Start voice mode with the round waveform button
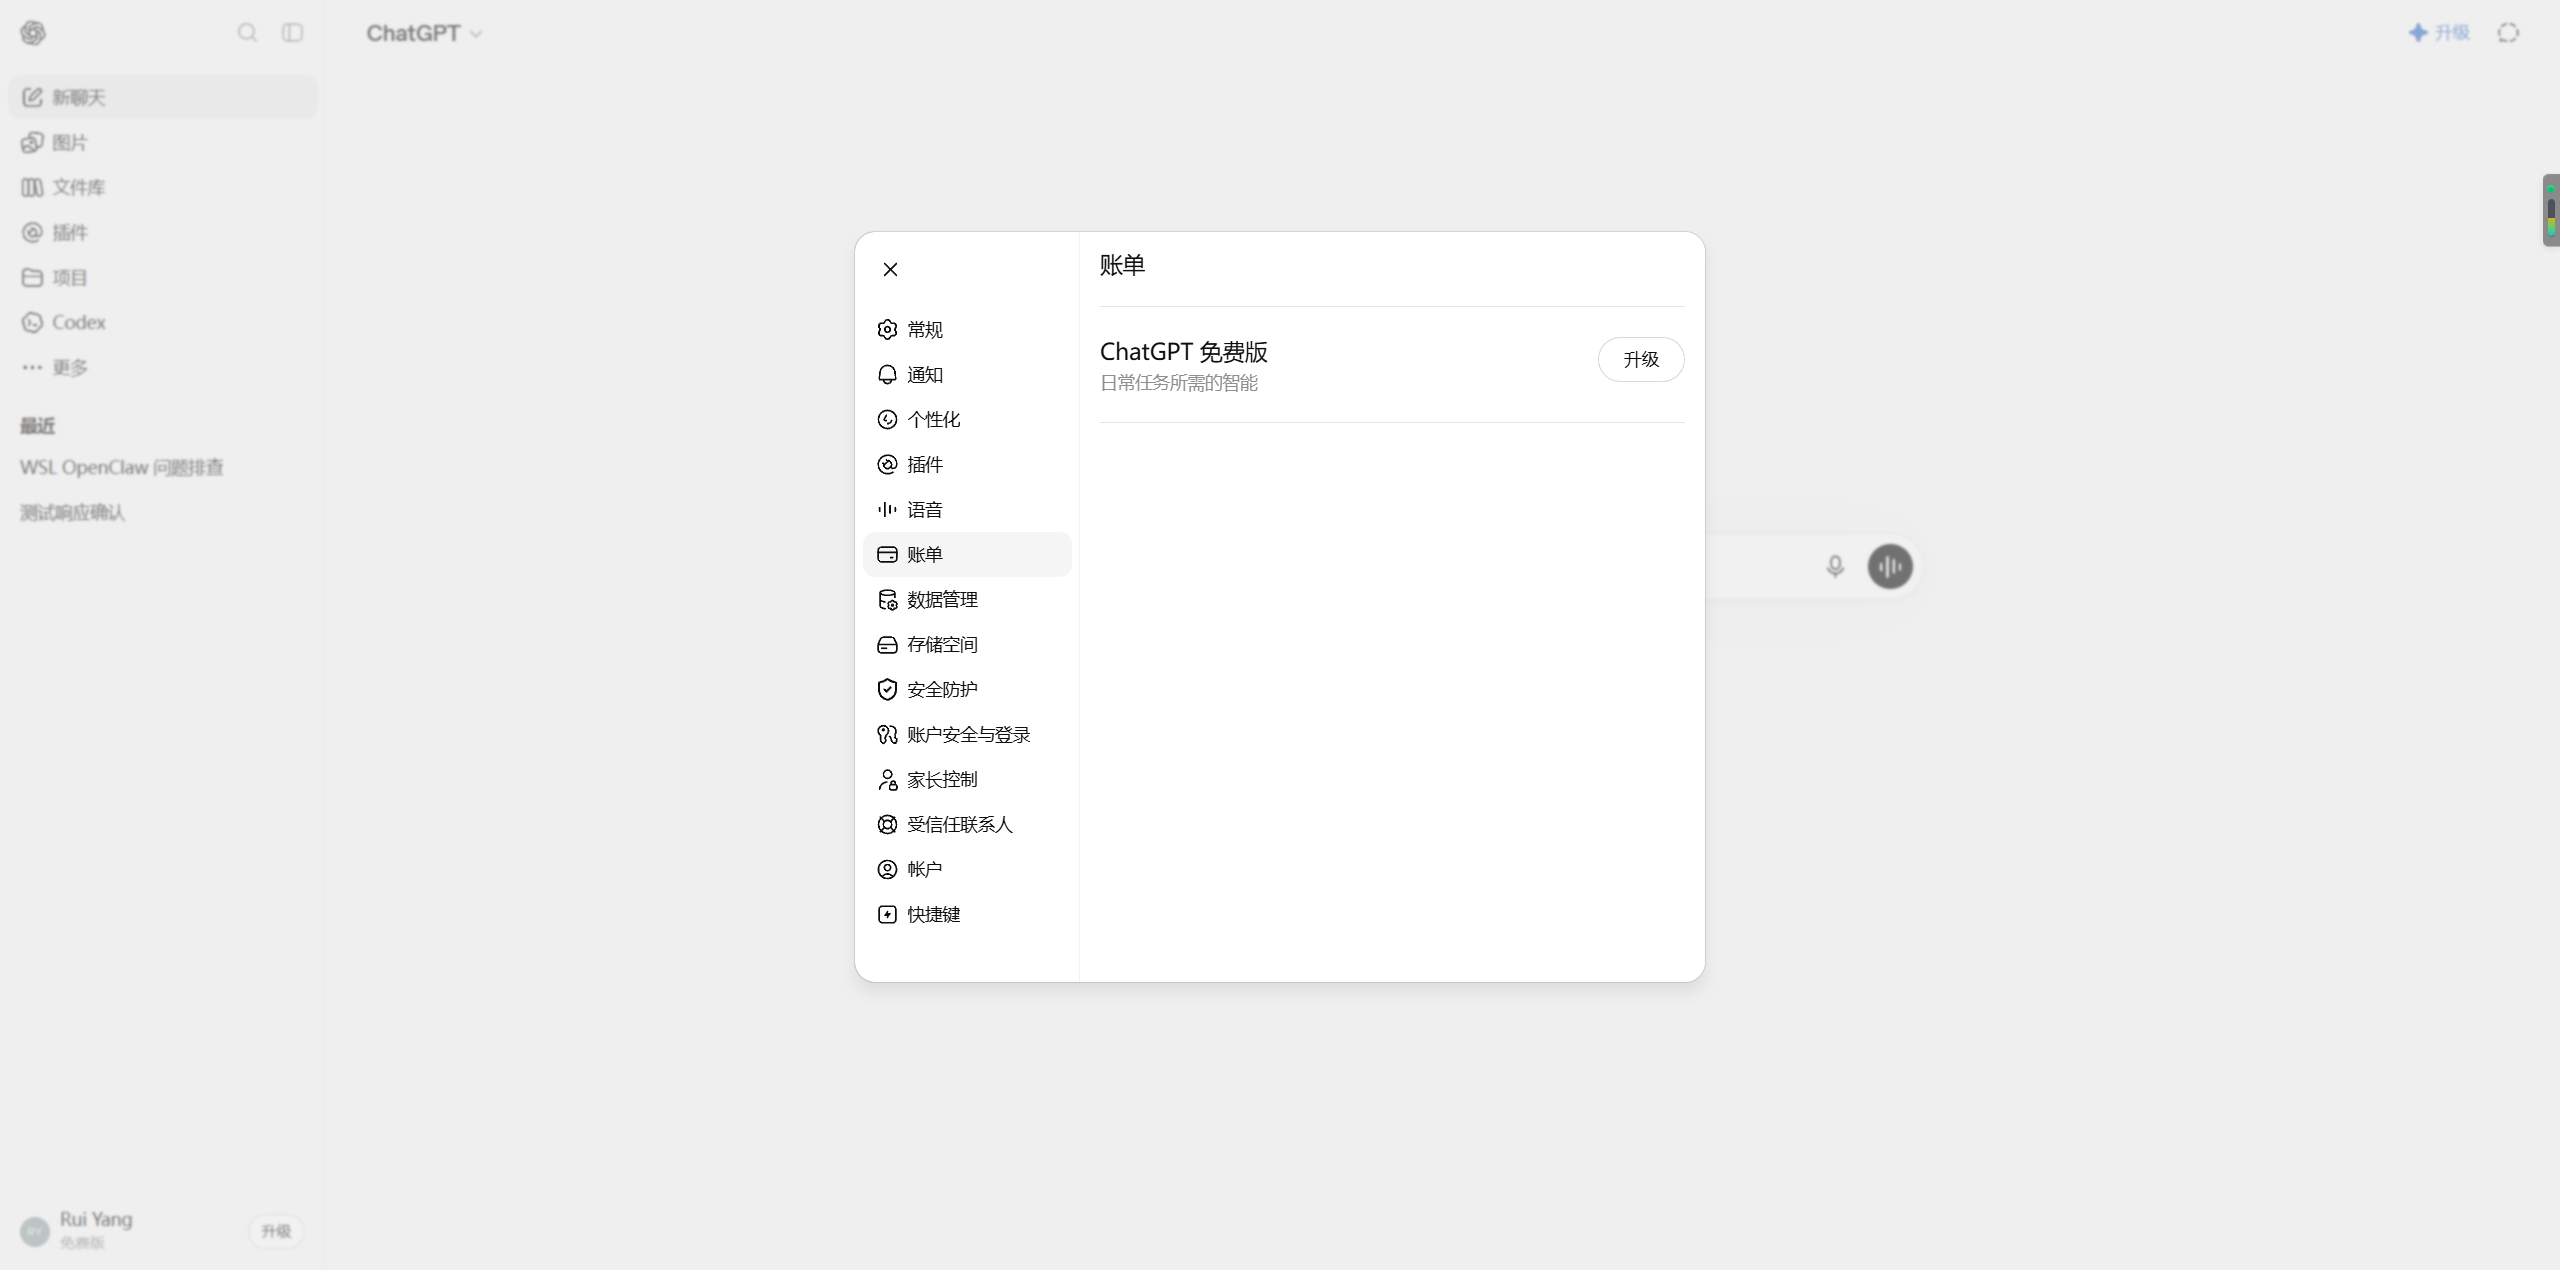The image size is (2560, 1270). click(x=1890, y=567)
